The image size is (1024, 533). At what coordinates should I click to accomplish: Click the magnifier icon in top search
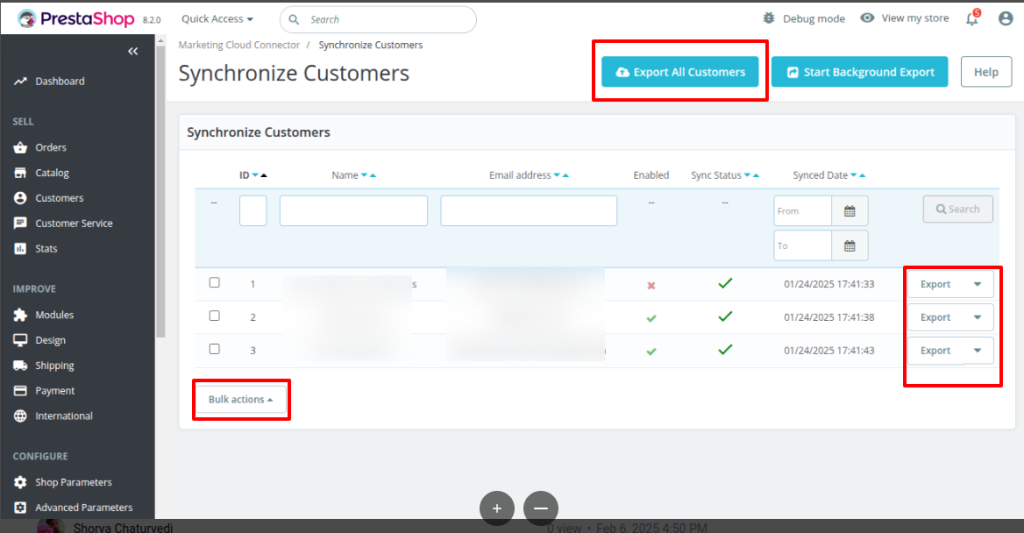[294, 20]
